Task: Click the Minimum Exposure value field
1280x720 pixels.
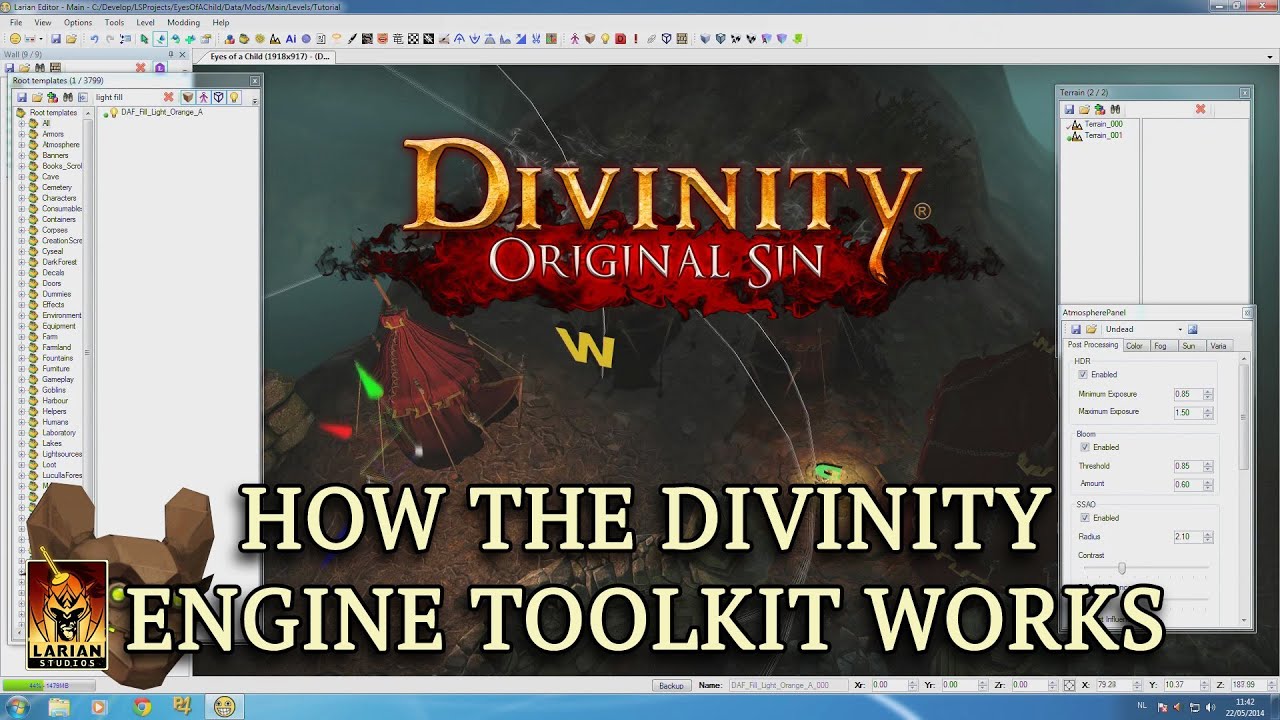Action: (1188, 394)
